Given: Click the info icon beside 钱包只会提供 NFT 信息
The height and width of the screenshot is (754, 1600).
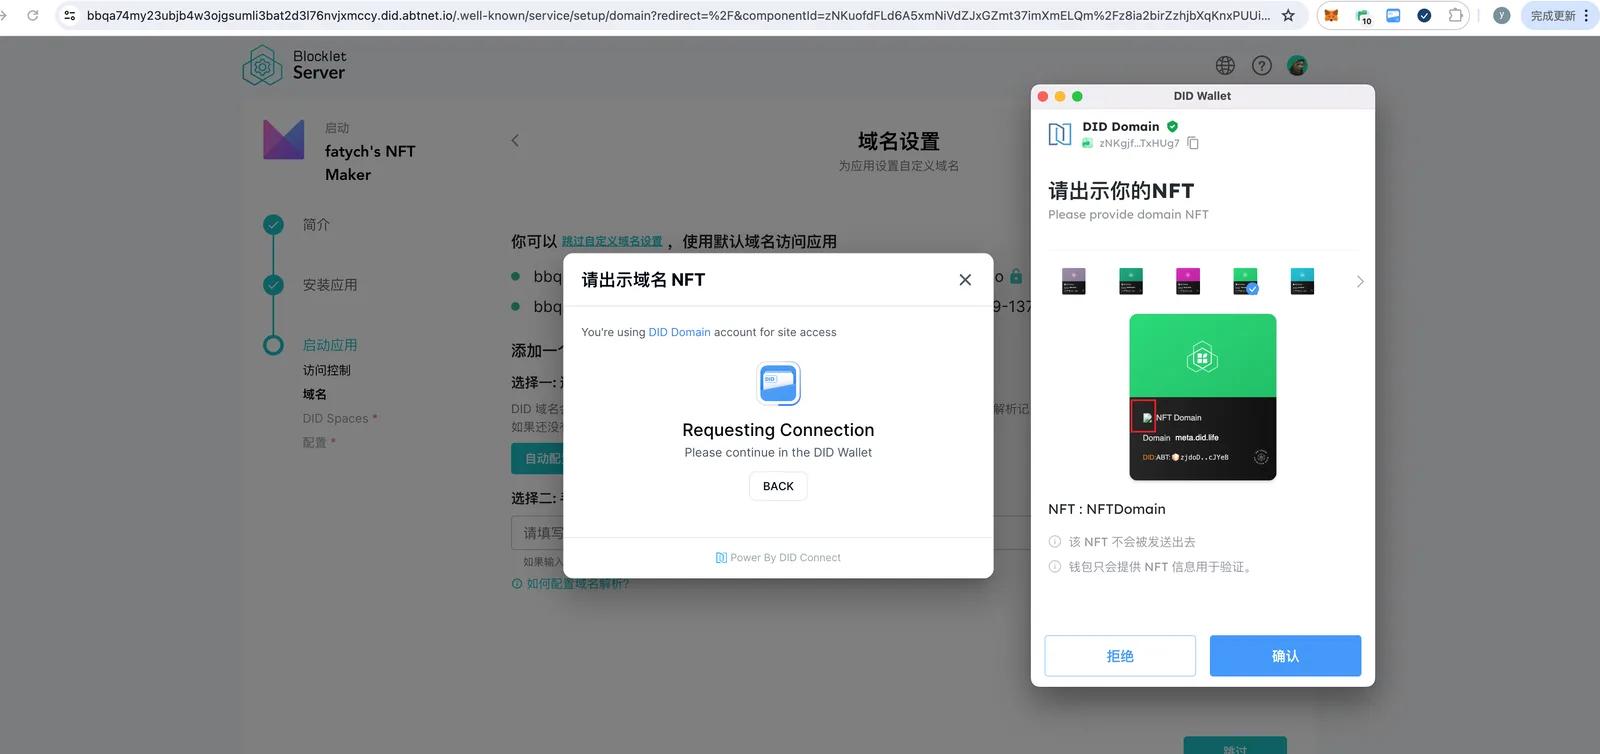Looking at the screenshot, I should [1055, 567].
